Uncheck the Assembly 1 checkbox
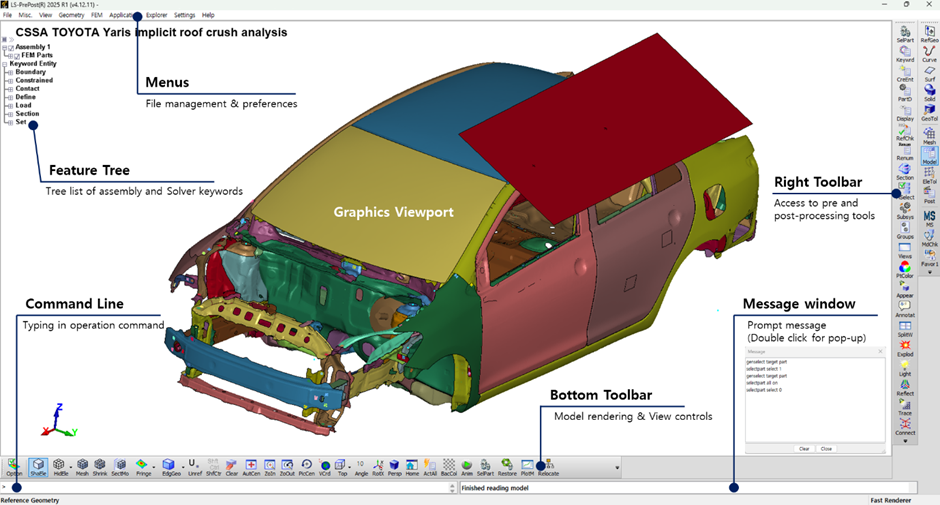This screenshot has width=940, height=505. [11, 47]
